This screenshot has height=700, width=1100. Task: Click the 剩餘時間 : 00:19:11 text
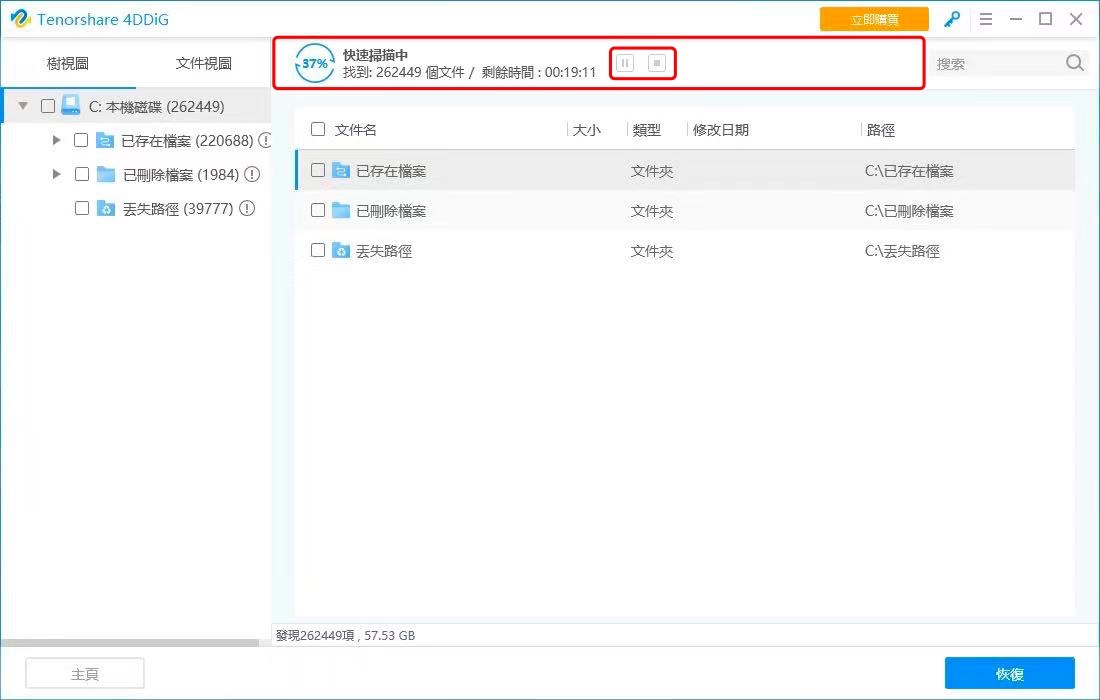(539, 72)
